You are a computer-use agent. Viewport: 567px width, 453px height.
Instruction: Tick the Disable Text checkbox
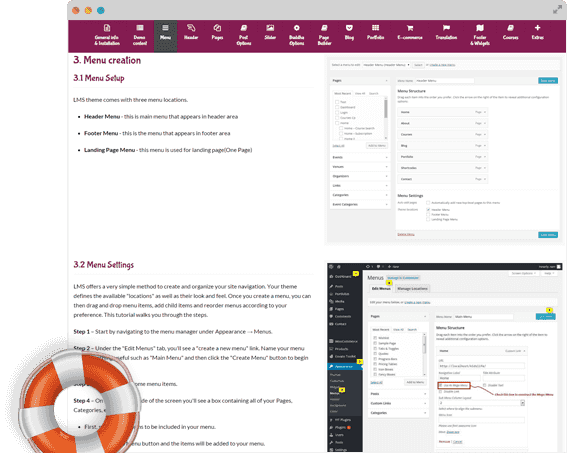[x=485, y=385]
